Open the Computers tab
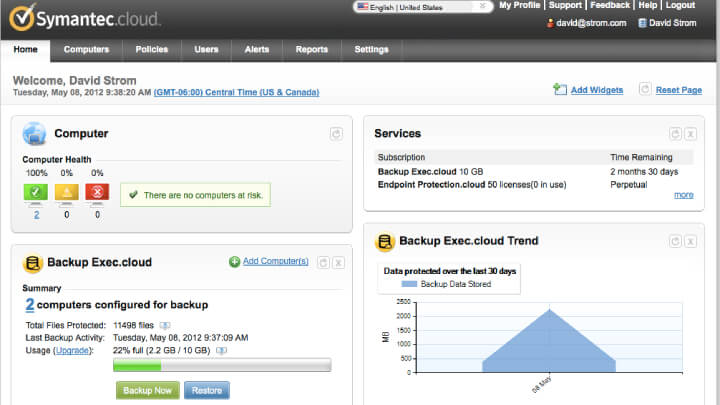720x405 pixels. [x=86, y=50]
